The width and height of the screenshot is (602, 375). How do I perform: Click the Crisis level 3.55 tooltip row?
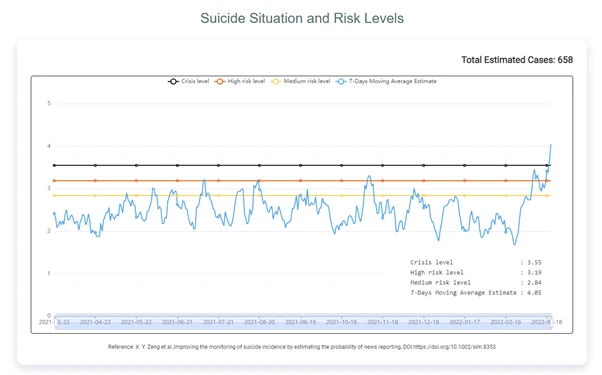tap(476, 263)
